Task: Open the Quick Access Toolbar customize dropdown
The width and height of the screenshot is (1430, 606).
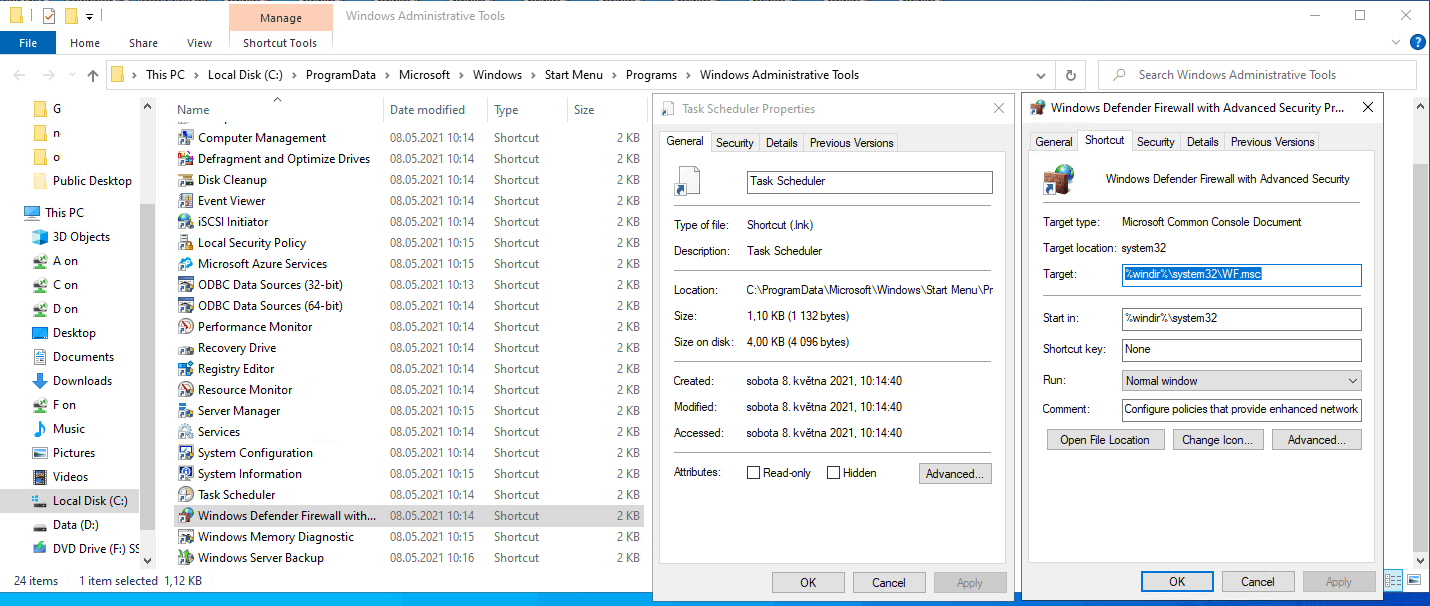Action: pyautogui.click(x=90, y=16)
